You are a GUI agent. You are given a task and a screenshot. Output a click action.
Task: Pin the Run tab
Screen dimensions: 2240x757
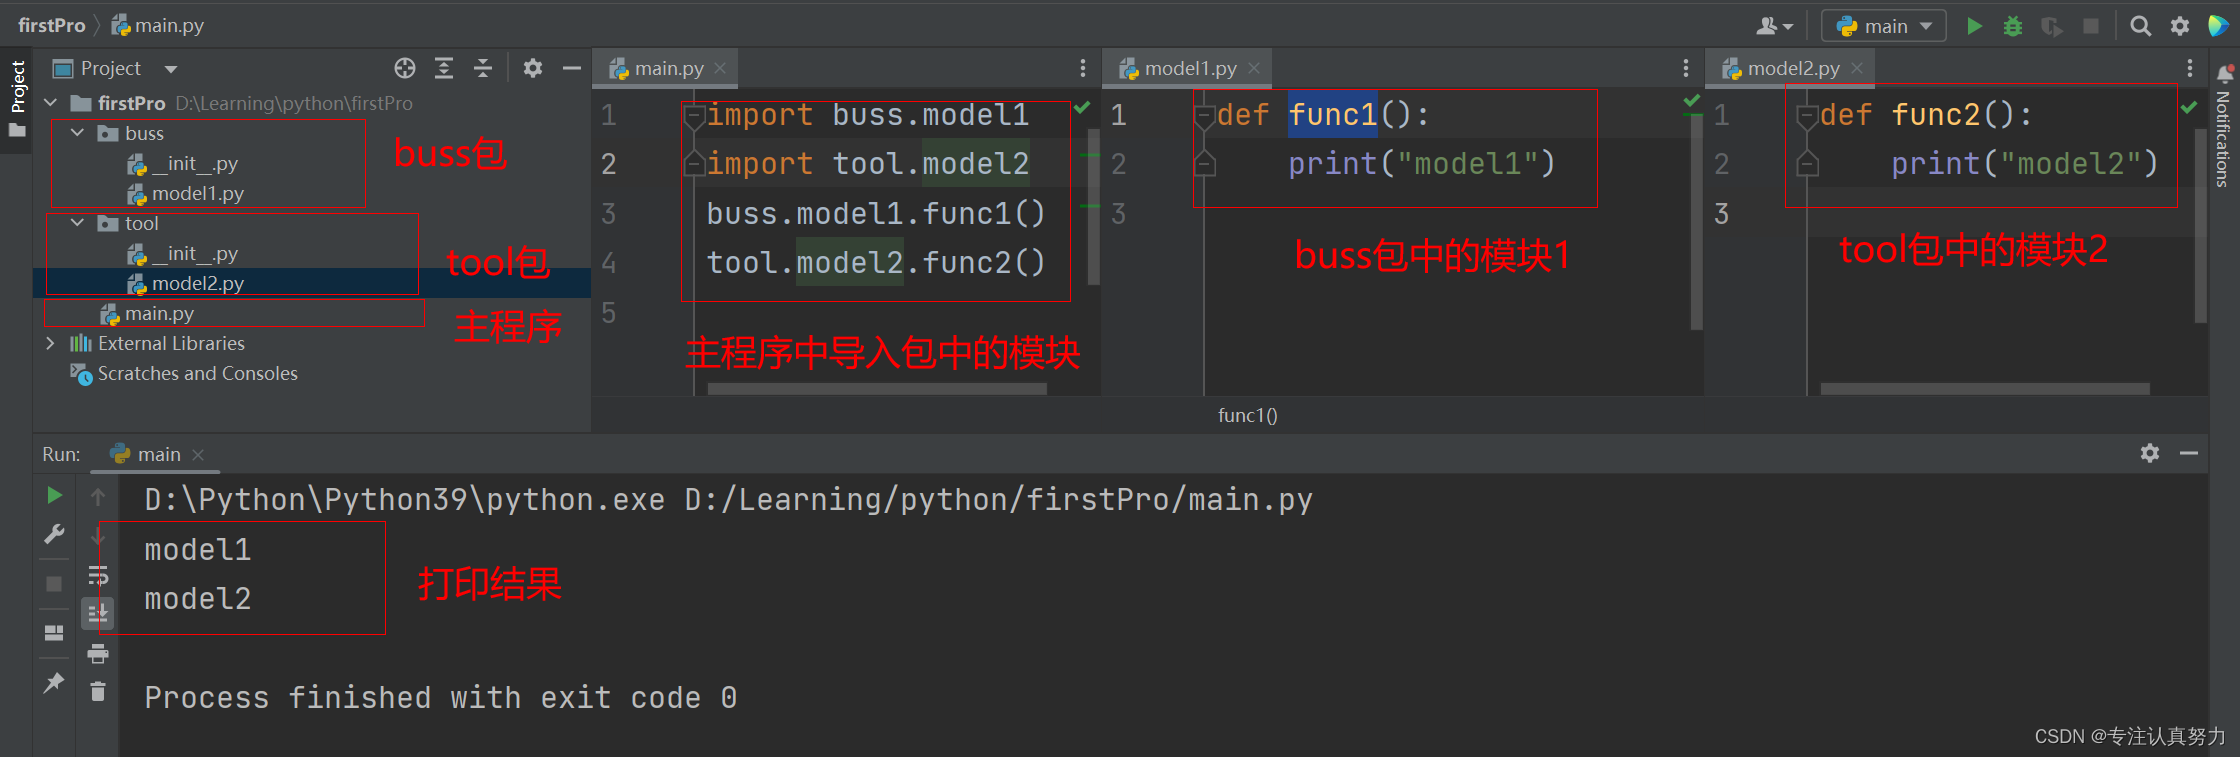coord(55,682)
